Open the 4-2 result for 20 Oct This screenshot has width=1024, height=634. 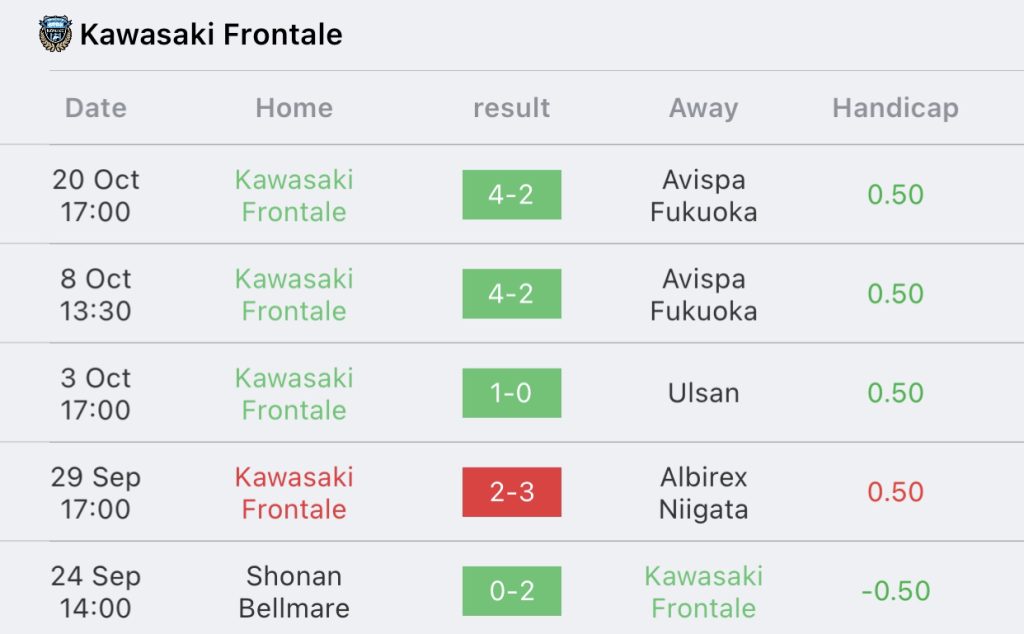pyautogui.click(x=511, y=195)
